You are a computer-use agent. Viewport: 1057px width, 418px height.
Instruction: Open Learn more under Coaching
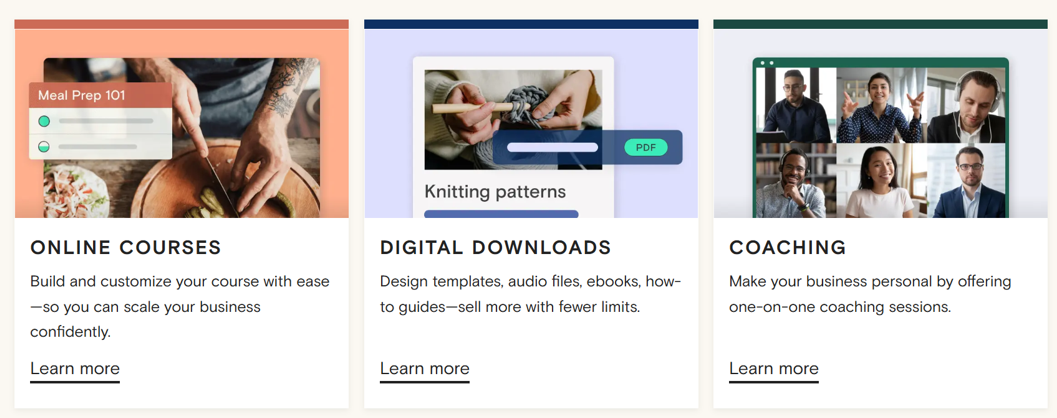773,369
